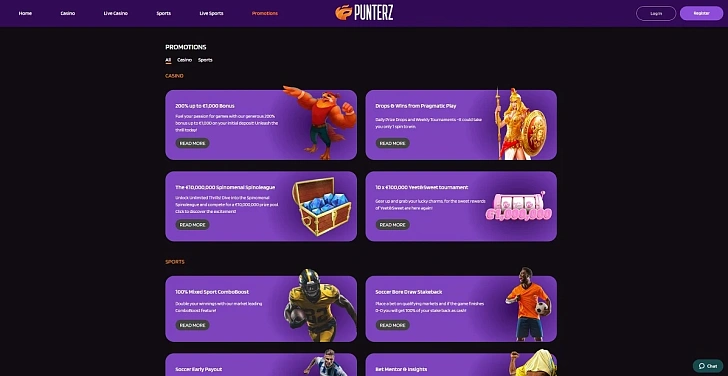This screenshot has width=728, height=376.
Task: Click the orange rooster mascot image
Action: pyautogui.click(x=319, y=122)
